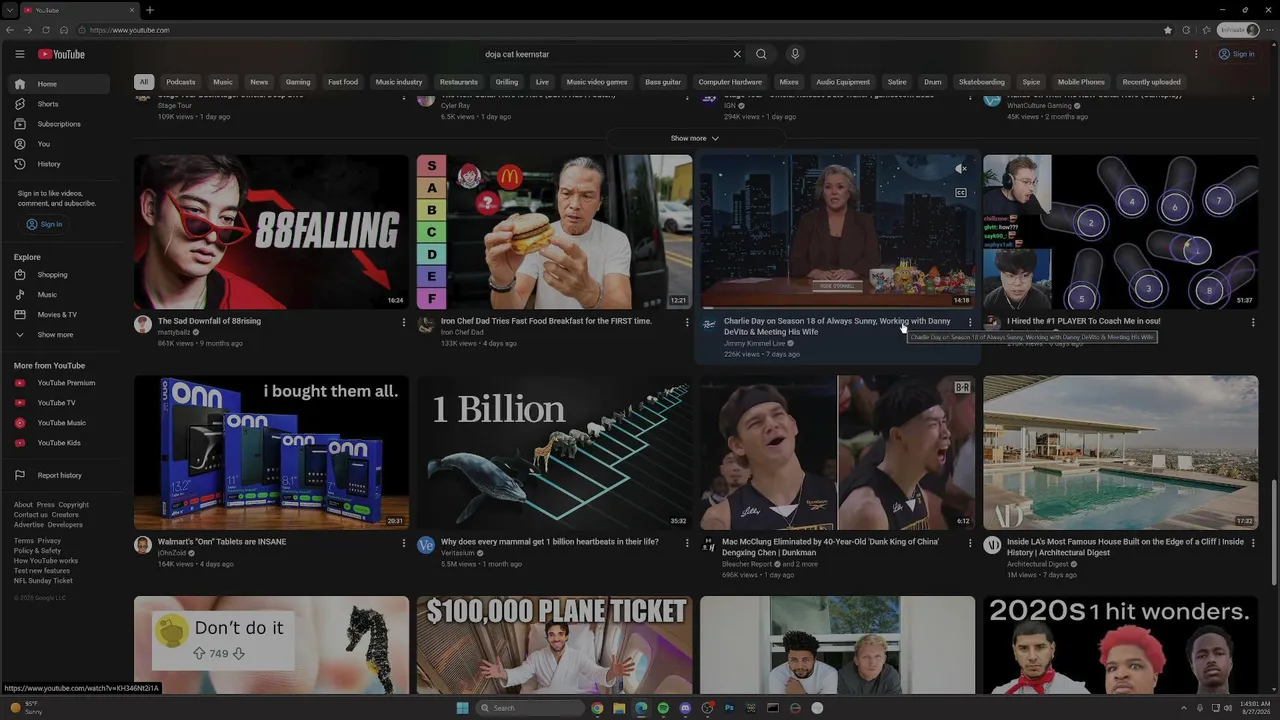Open the browser tab list dropdown
Viewport: 1280px width, 720px height.
click(10, 10)
